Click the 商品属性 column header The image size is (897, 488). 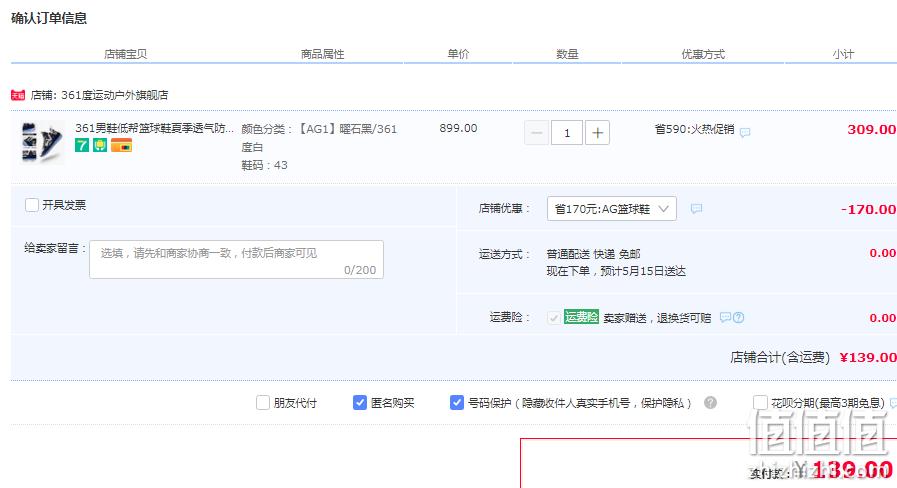323,54
